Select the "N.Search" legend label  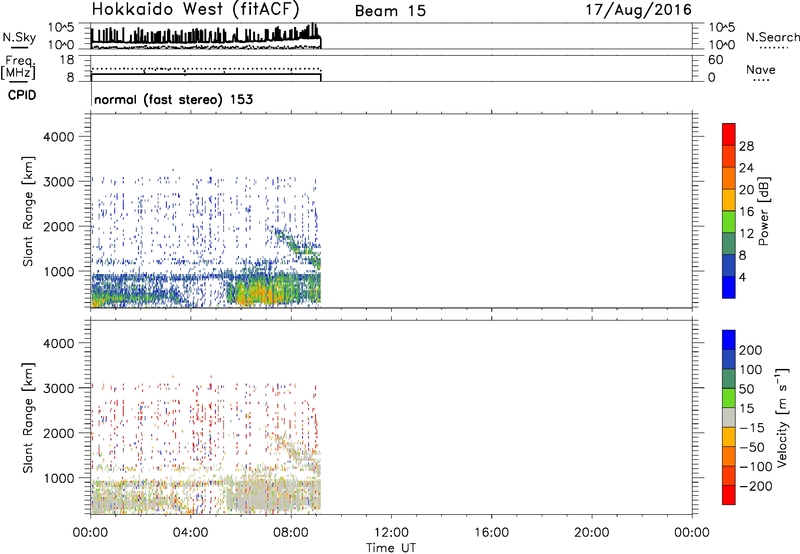click(772, 37)
